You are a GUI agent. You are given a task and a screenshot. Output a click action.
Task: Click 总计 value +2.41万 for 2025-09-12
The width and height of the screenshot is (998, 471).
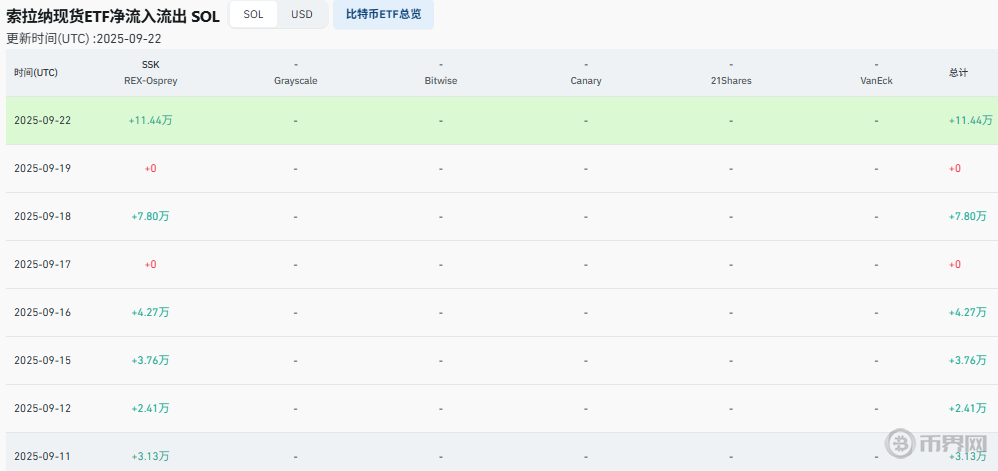pos(967,408)
